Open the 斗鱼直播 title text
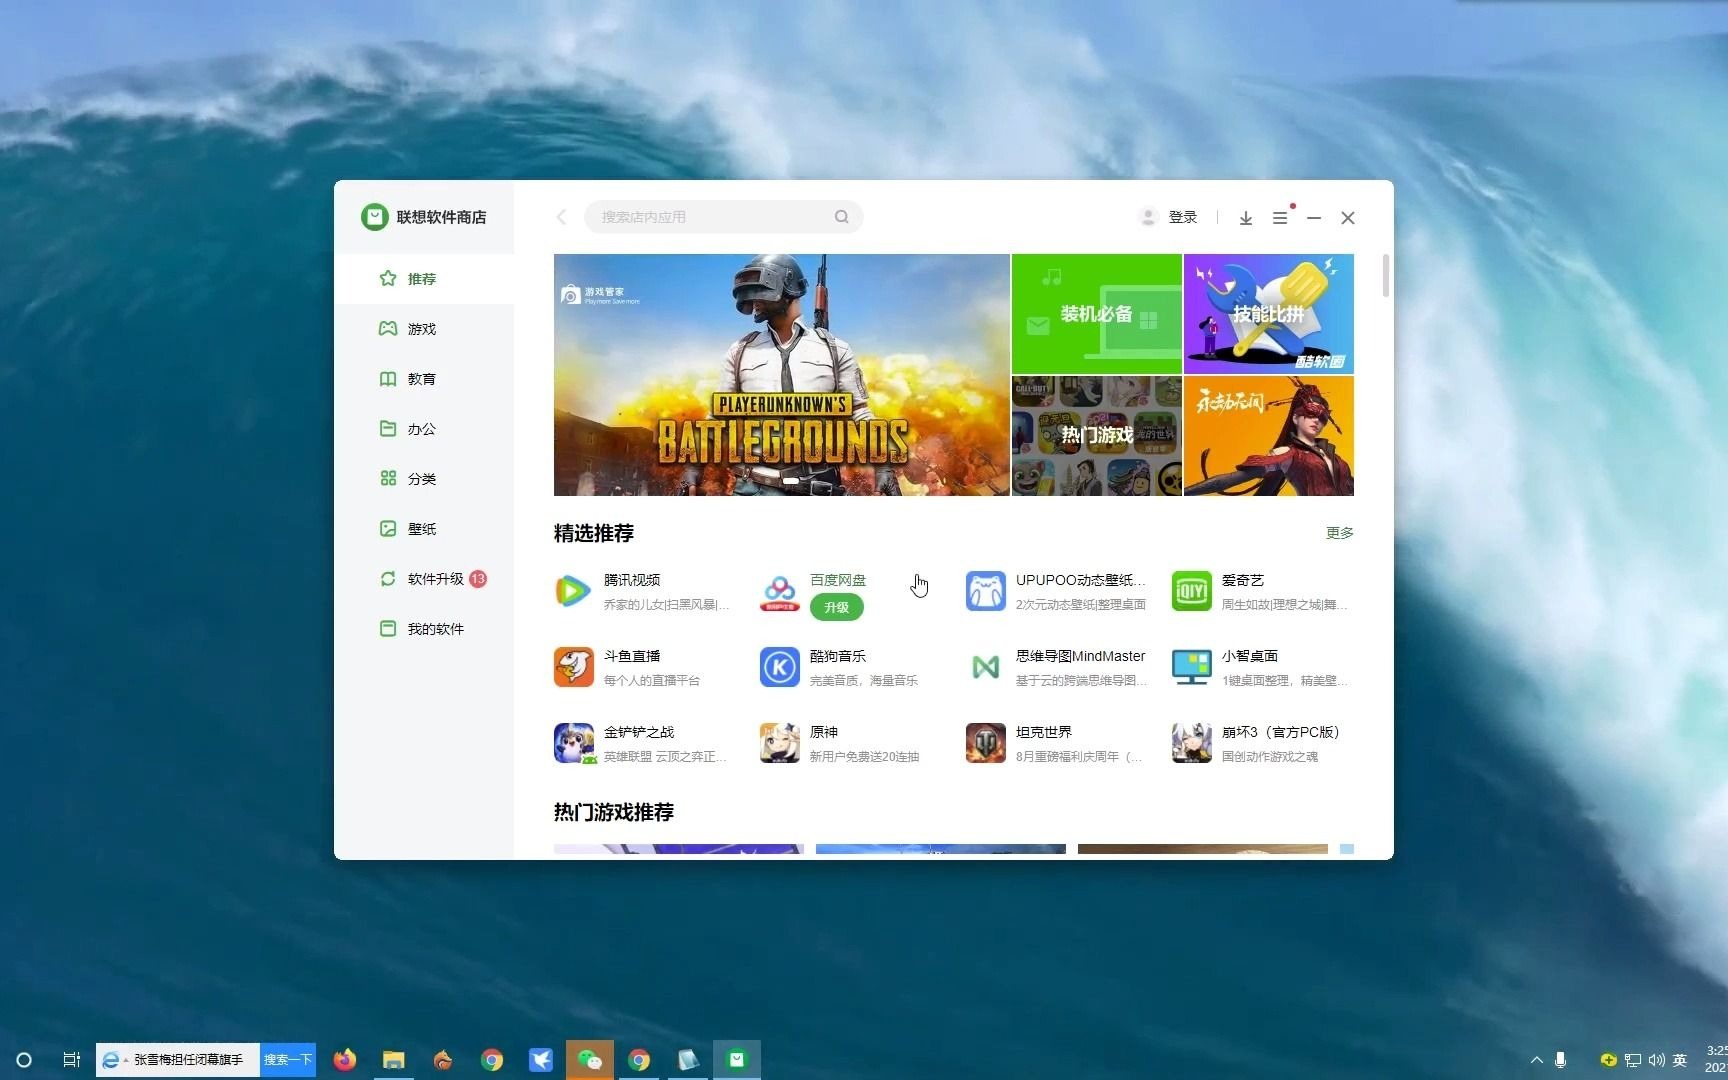 [x=632, y=656]
